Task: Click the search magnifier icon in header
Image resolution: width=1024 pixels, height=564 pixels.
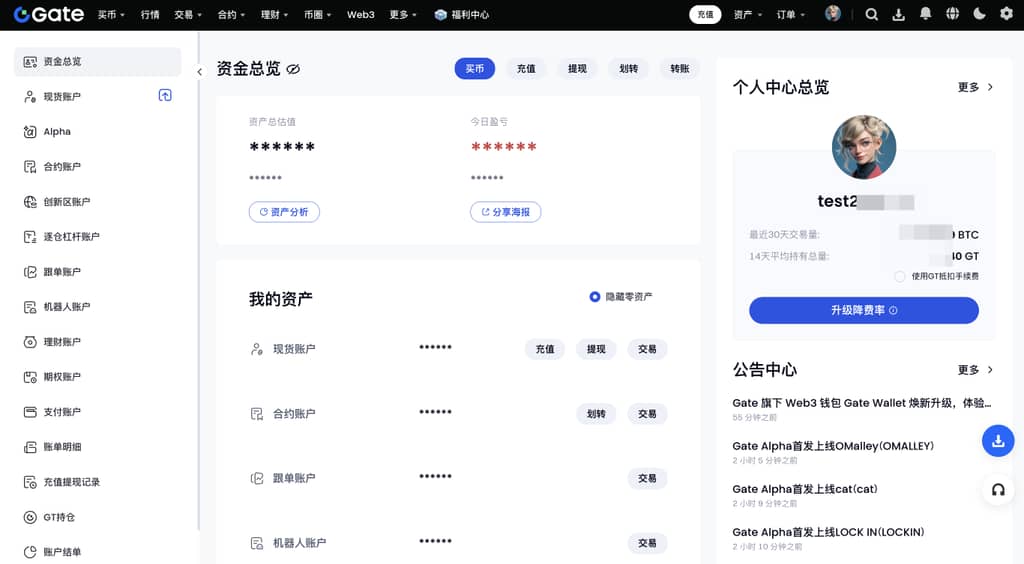Action: click(x=871, y=14)
